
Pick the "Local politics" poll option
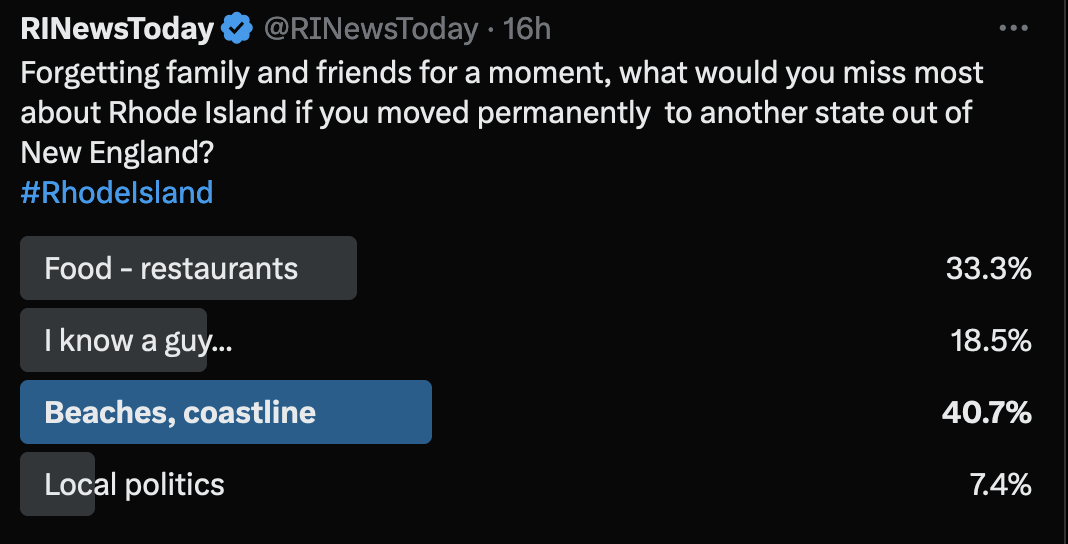(x=134, y=485)
